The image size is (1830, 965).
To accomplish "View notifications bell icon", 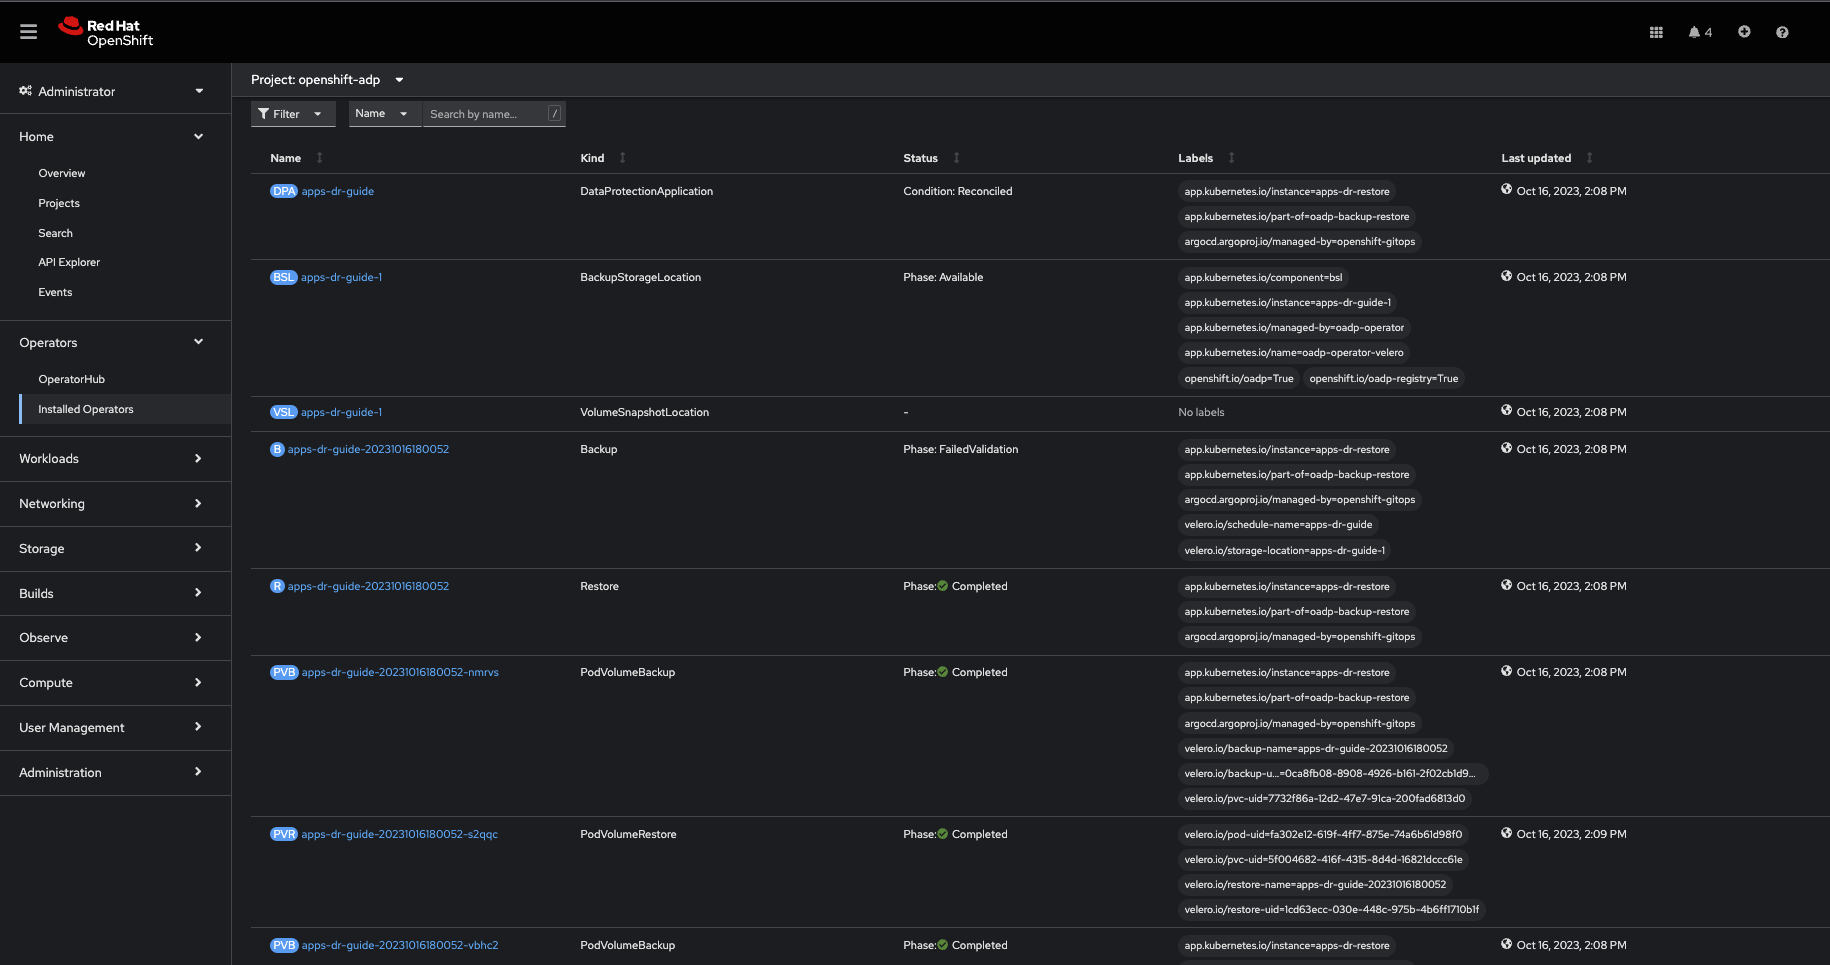I will (x=1699, y=32).
